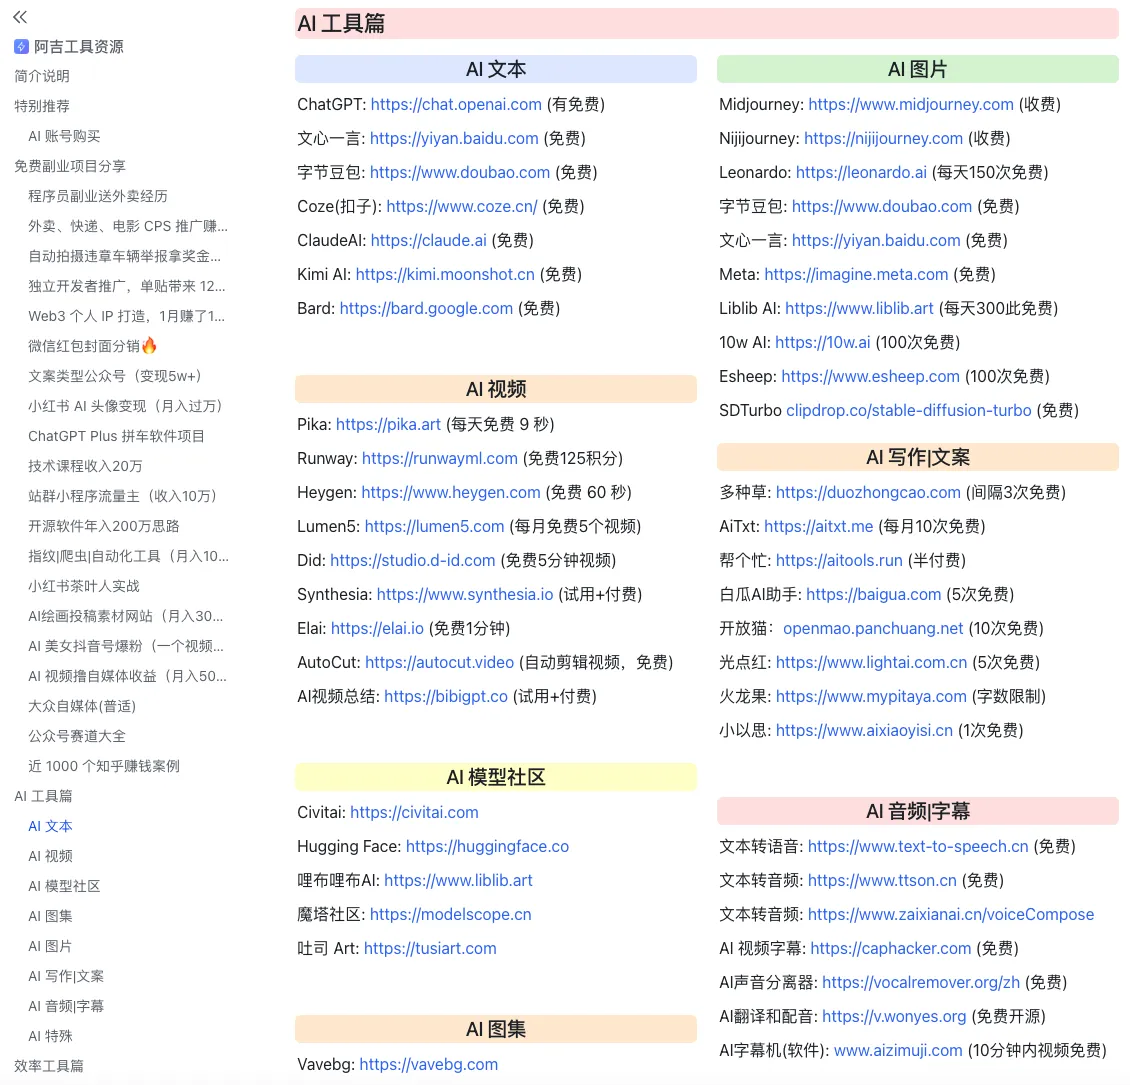Image resolution: width=1130 pixels, height=1085 pixels.
Task: Open 开源软件年入200万思路 sidebar item
Action: (104, 526)
